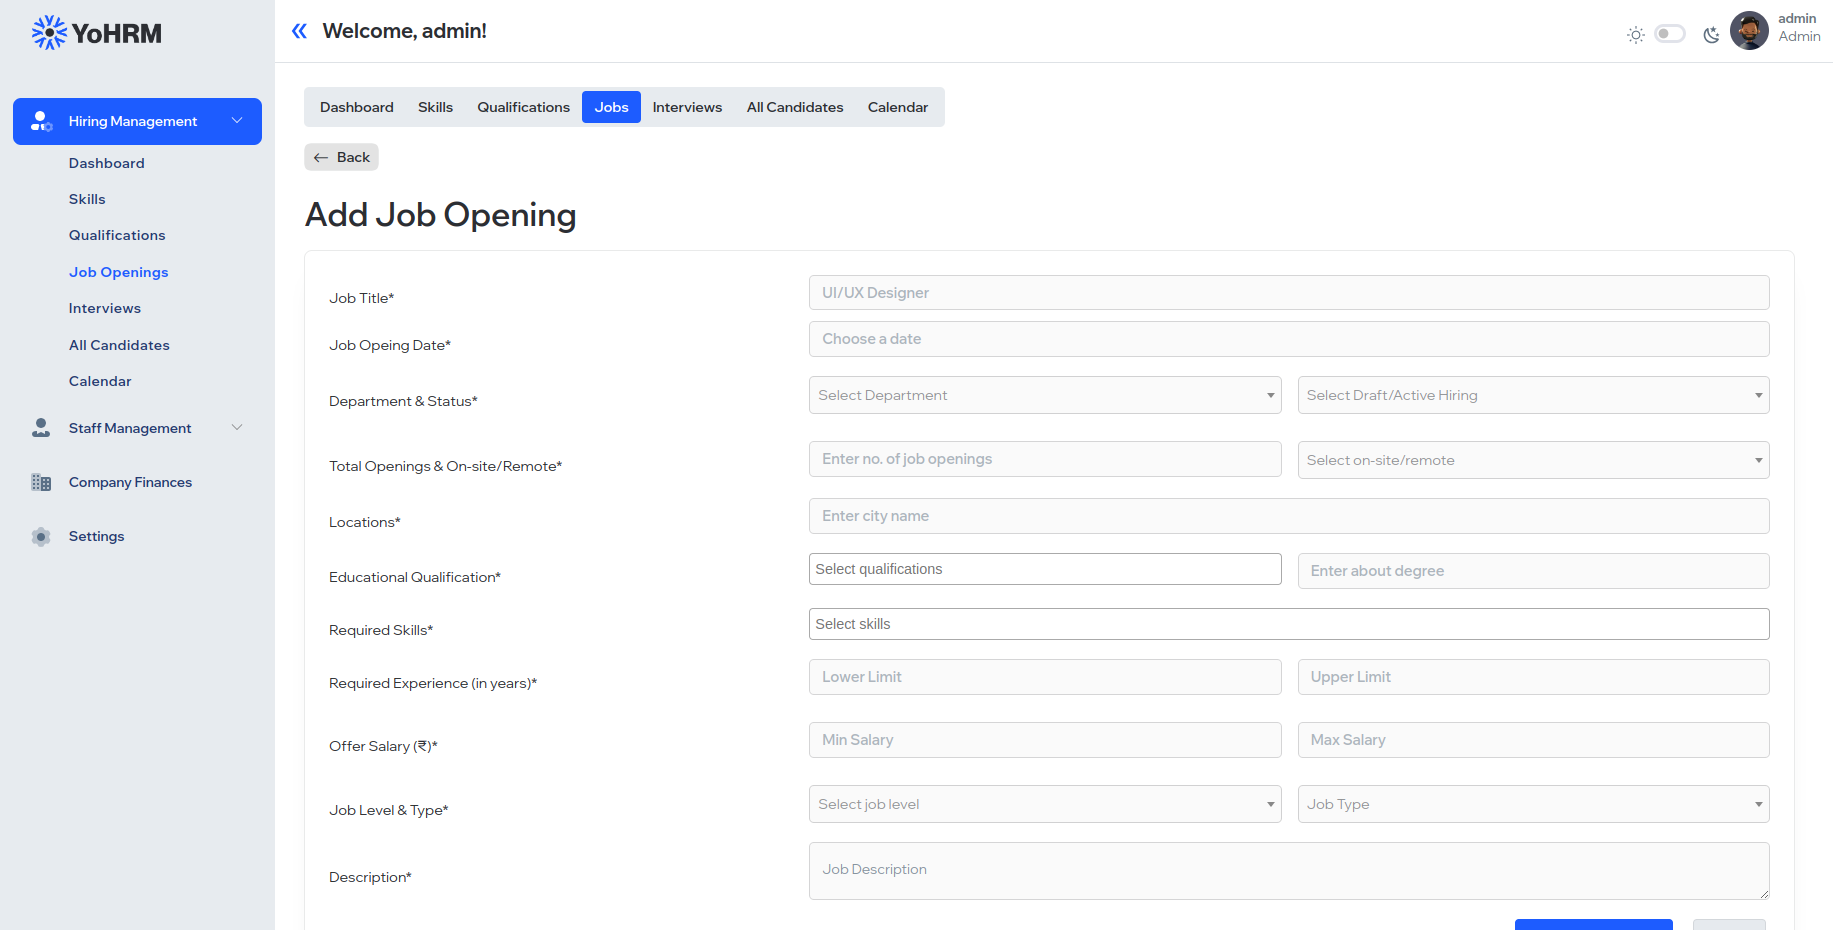Open Company Finances via building icon

(40, 482)
